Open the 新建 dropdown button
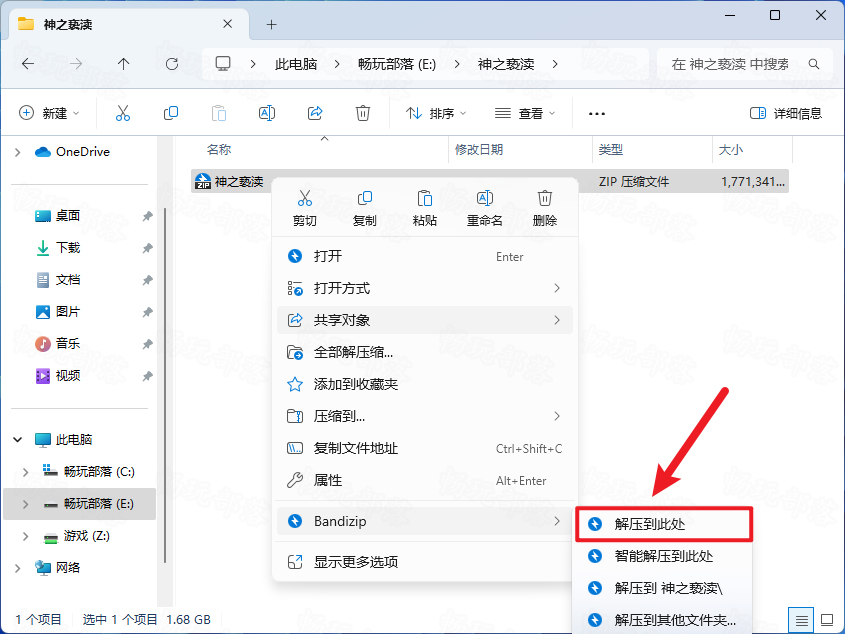Screen dimensions: 845x634 (x=49, y=113)
